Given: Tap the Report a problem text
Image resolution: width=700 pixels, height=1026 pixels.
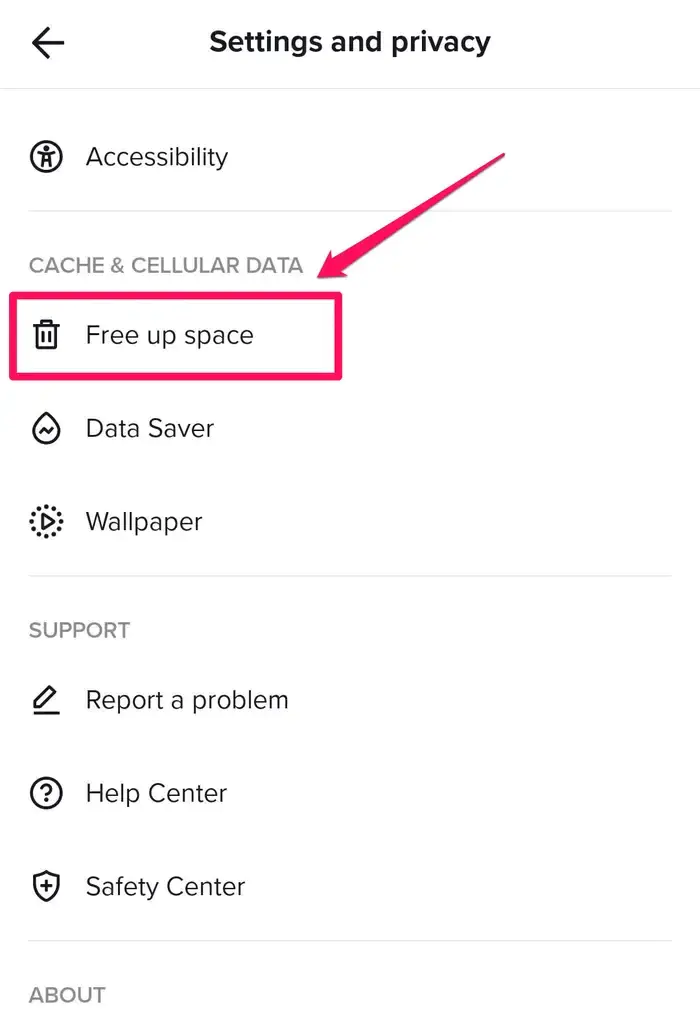Looking at the screenshot, I should (x=187, y=700).
